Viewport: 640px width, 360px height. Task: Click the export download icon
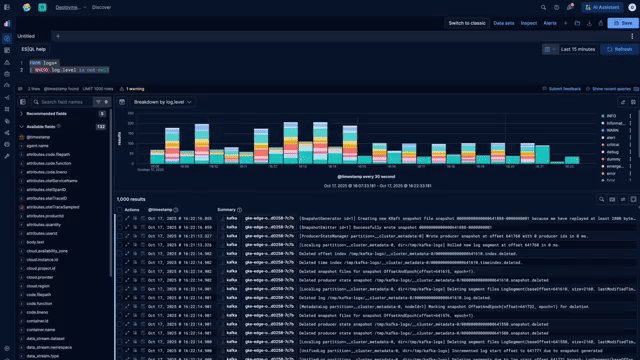point(589,23)
